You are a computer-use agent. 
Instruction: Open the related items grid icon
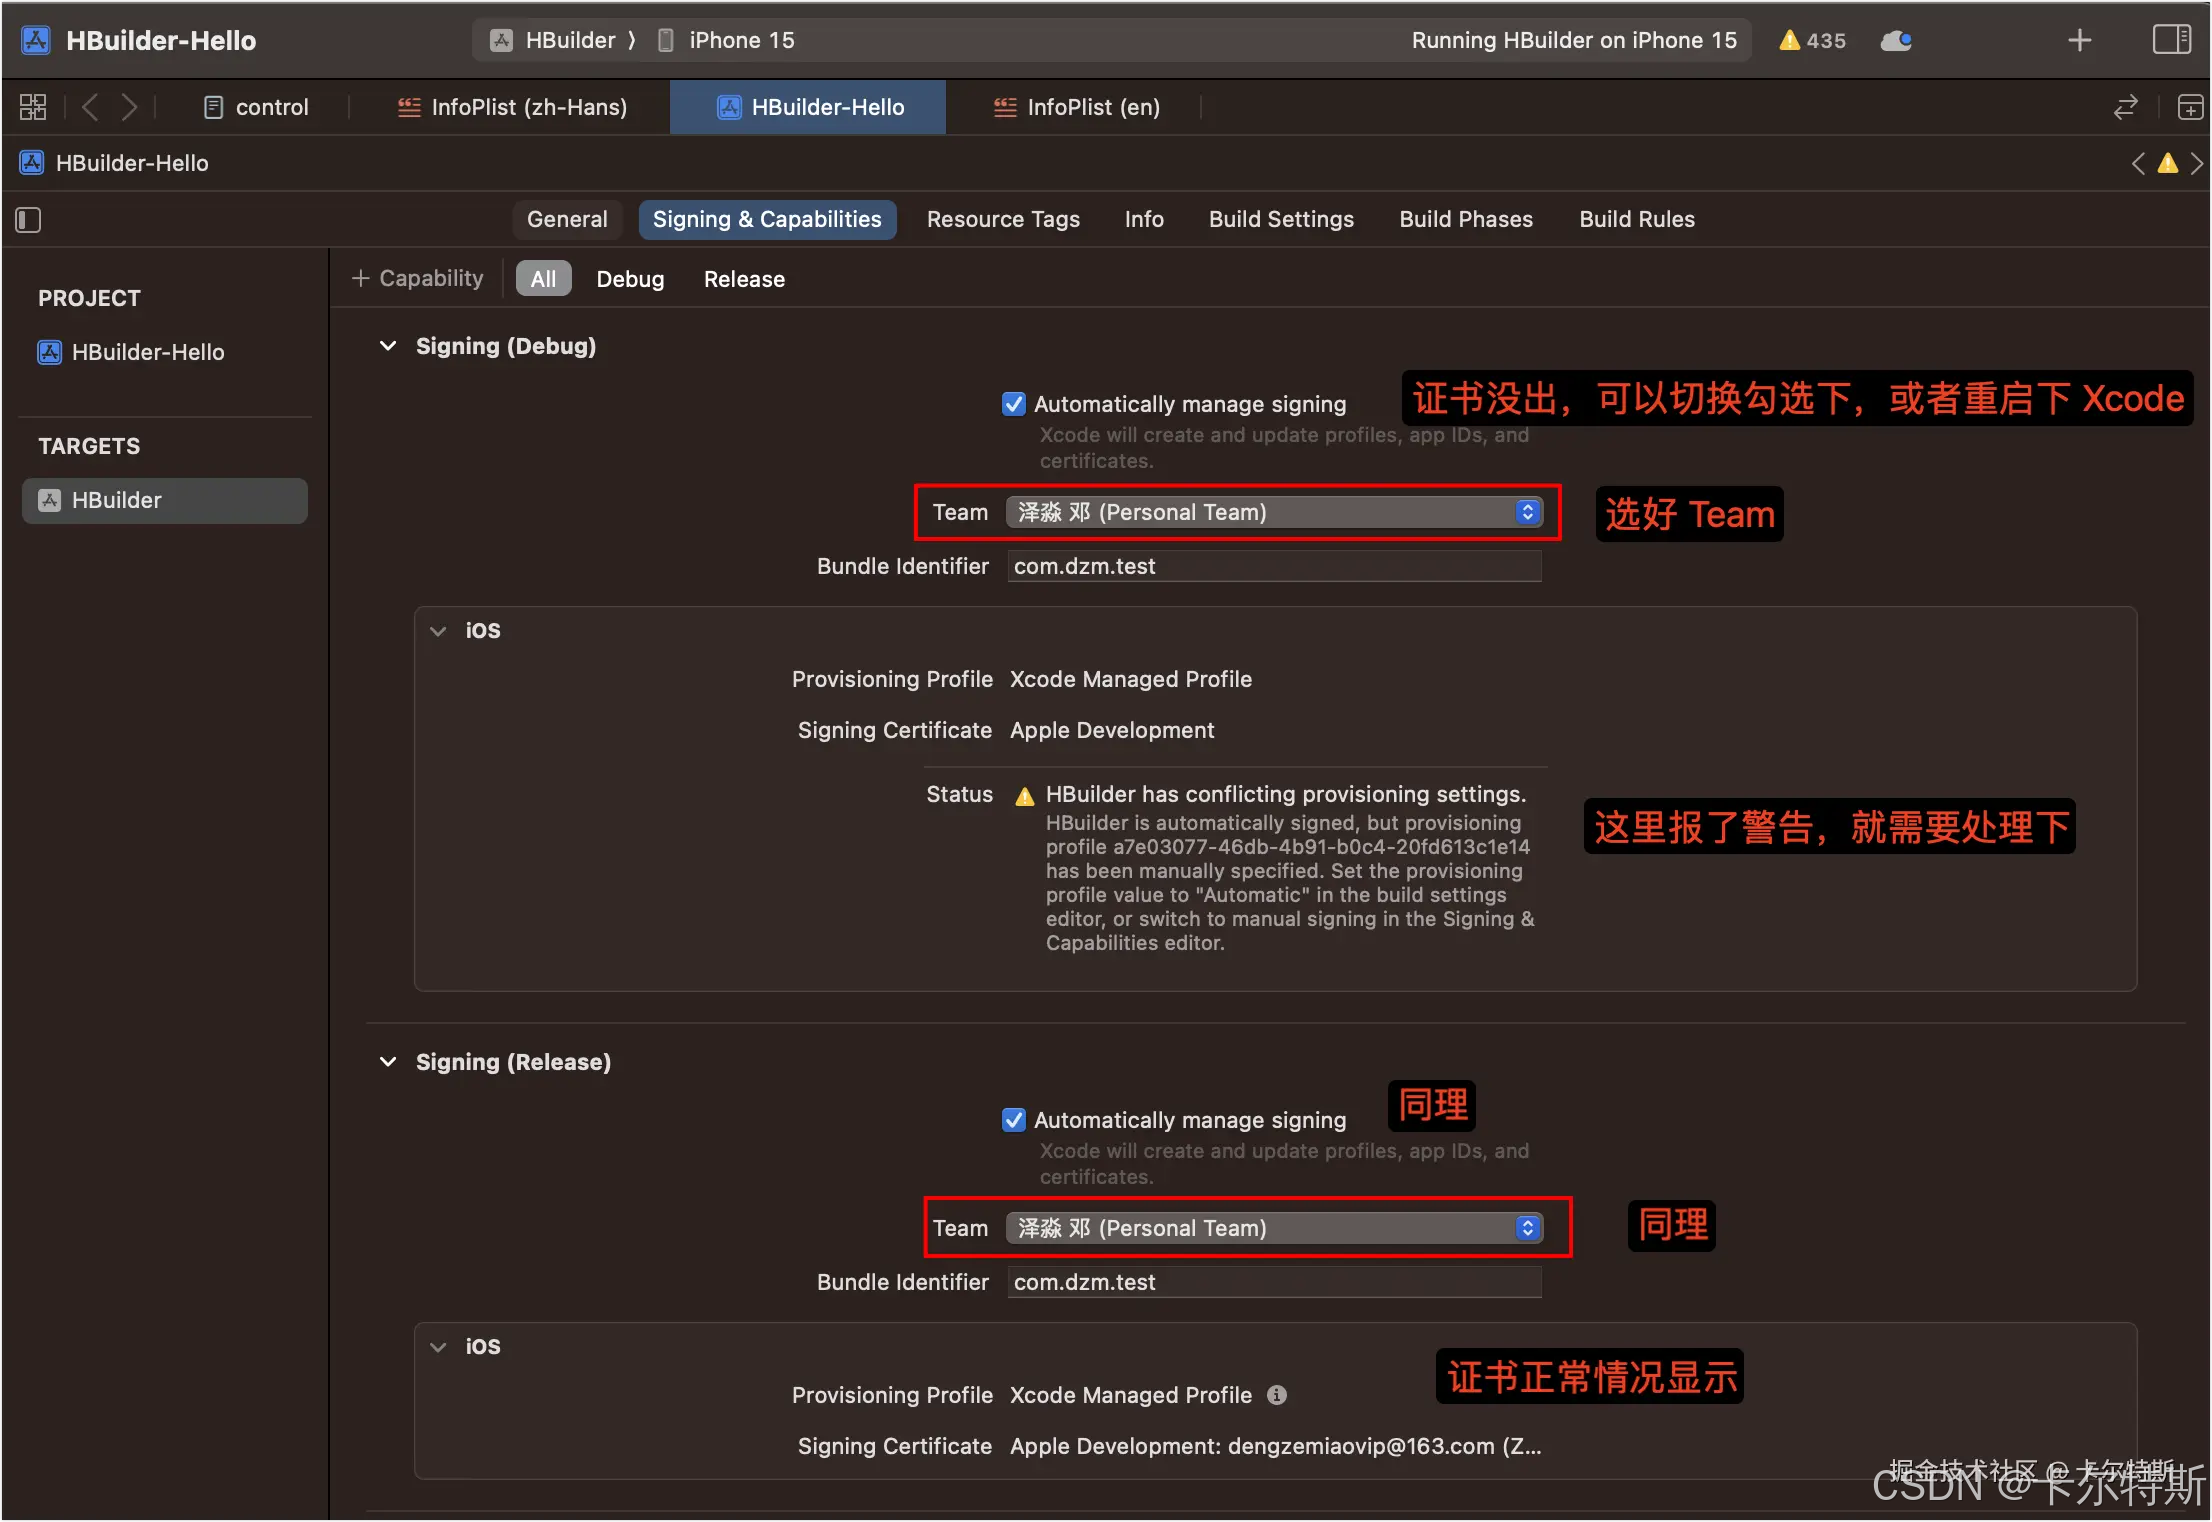pos(33,107)
